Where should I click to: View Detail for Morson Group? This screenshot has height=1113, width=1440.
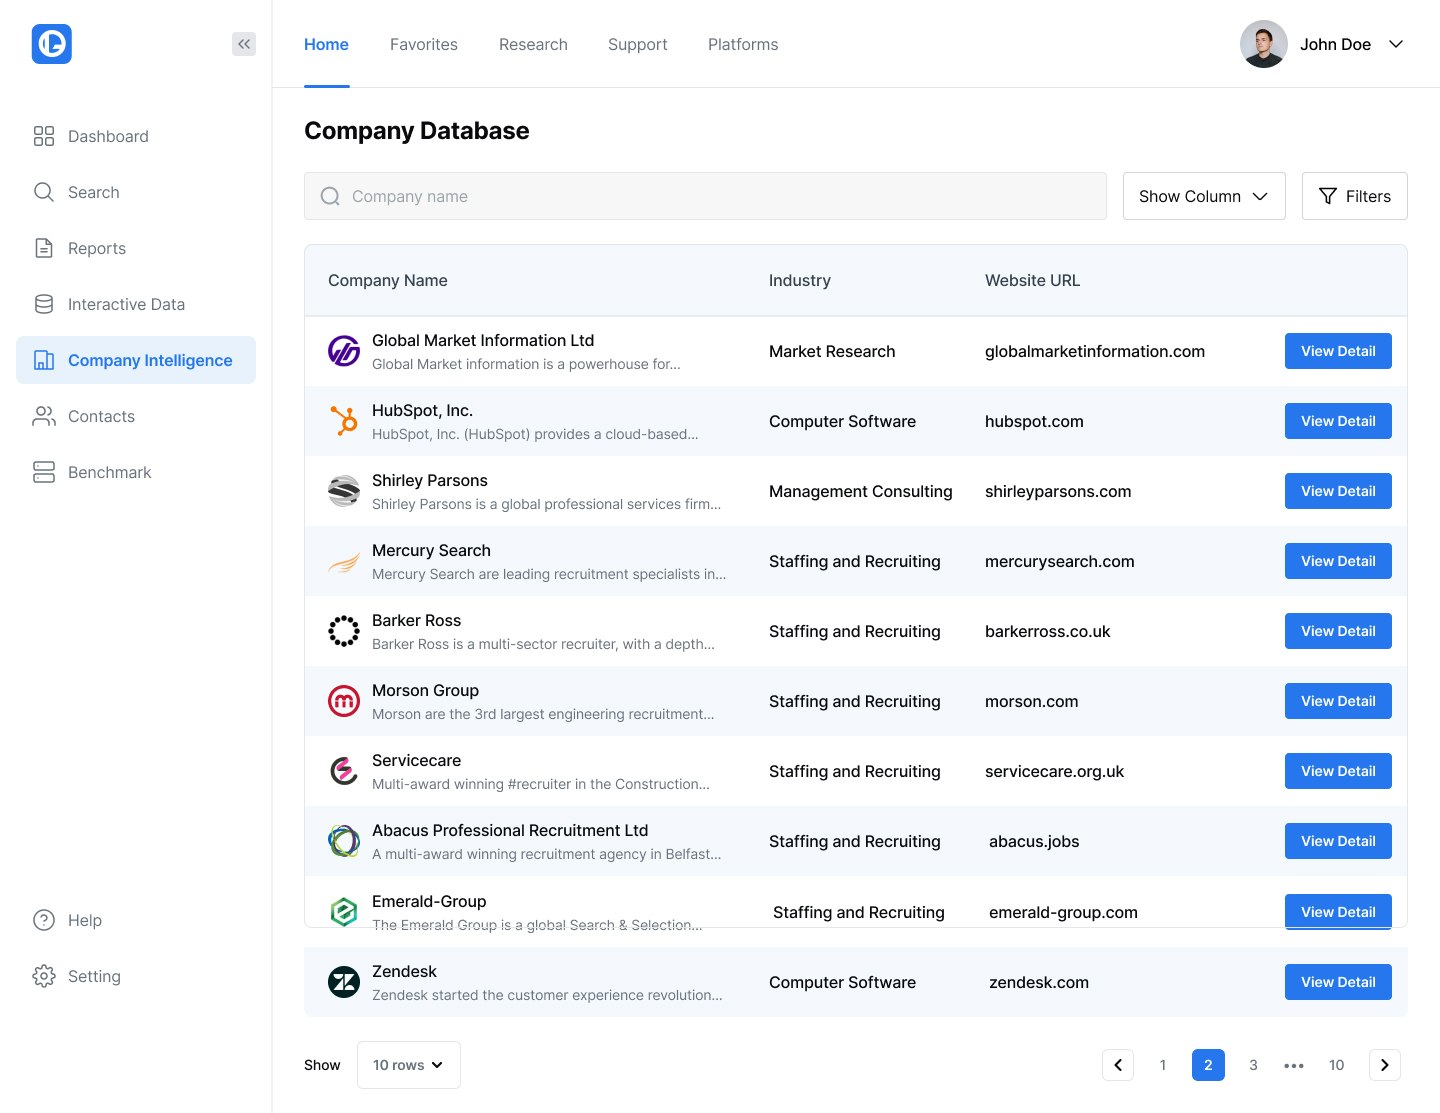(x=1338, y=701)
